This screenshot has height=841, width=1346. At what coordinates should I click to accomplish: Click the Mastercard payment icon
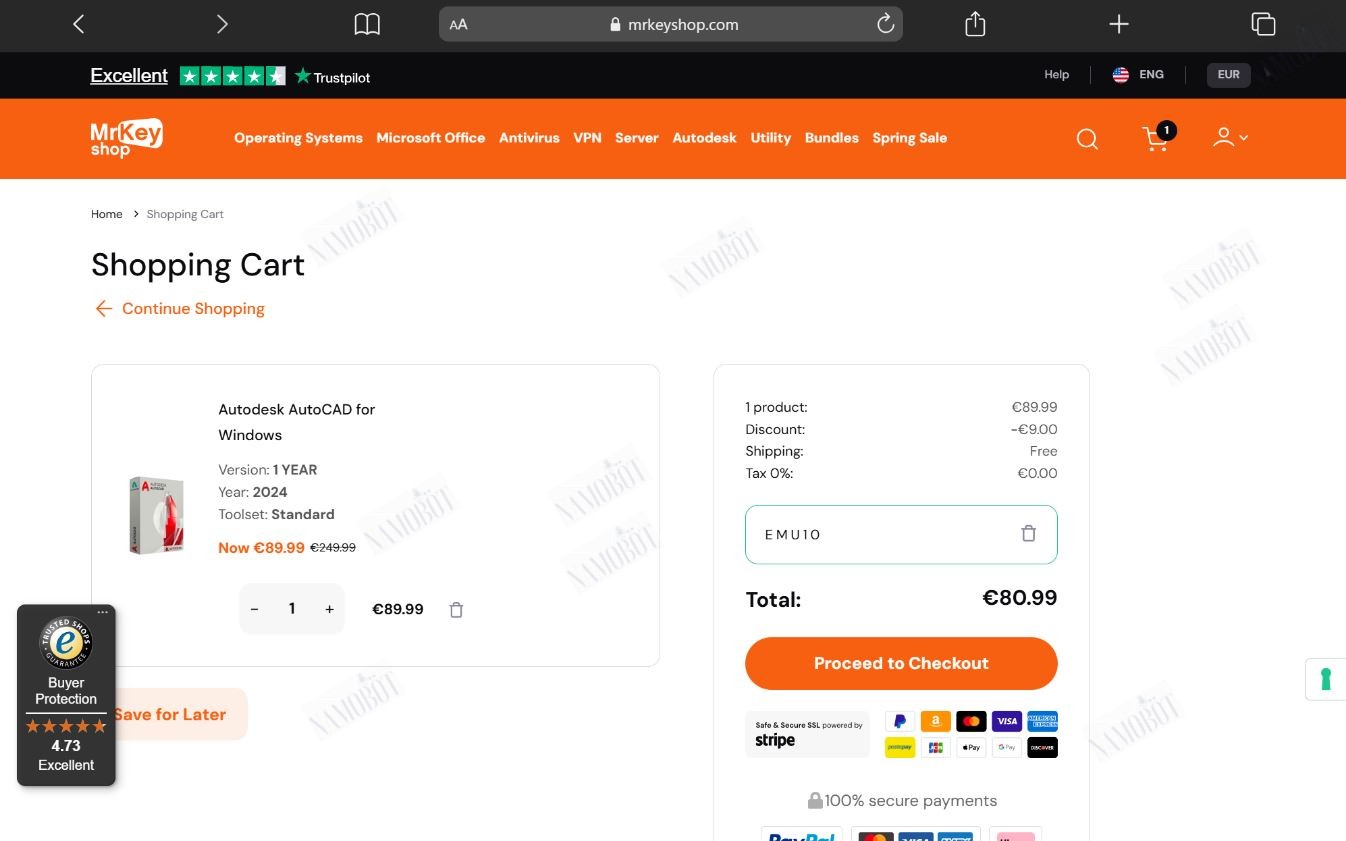point(971,721)
